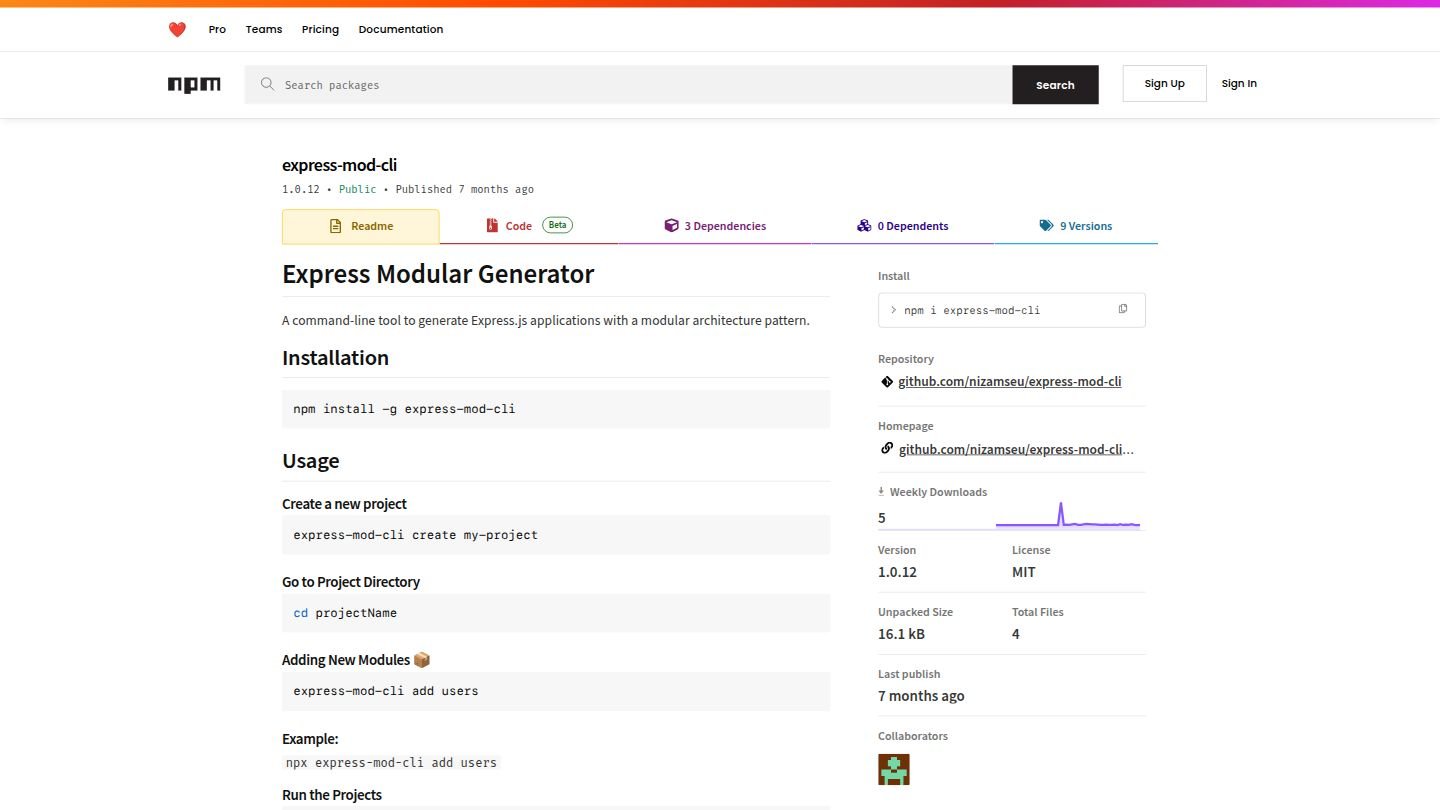Open the github.com/nizamseu/express-mod-cli repository link
Screen dimensions: 1440x810
[x=1009, y=381]
